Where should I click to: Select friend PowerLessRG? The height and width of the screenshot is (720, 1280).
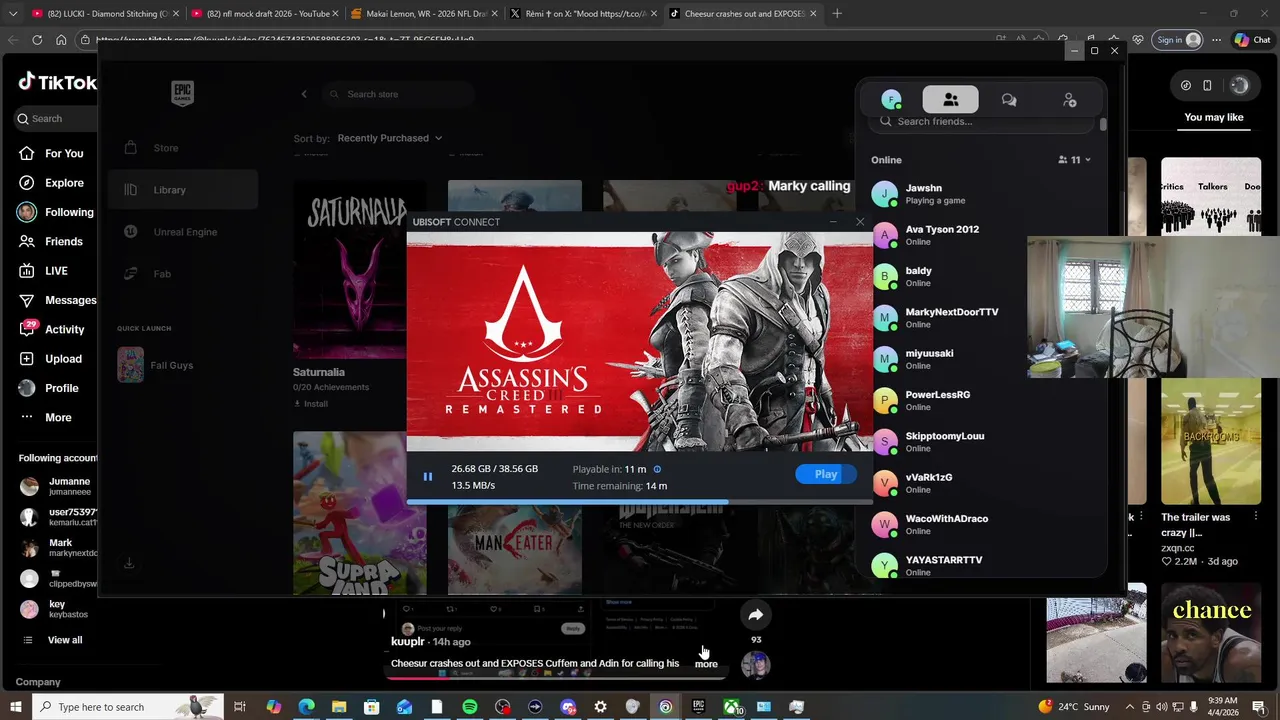tap(980, 401)
